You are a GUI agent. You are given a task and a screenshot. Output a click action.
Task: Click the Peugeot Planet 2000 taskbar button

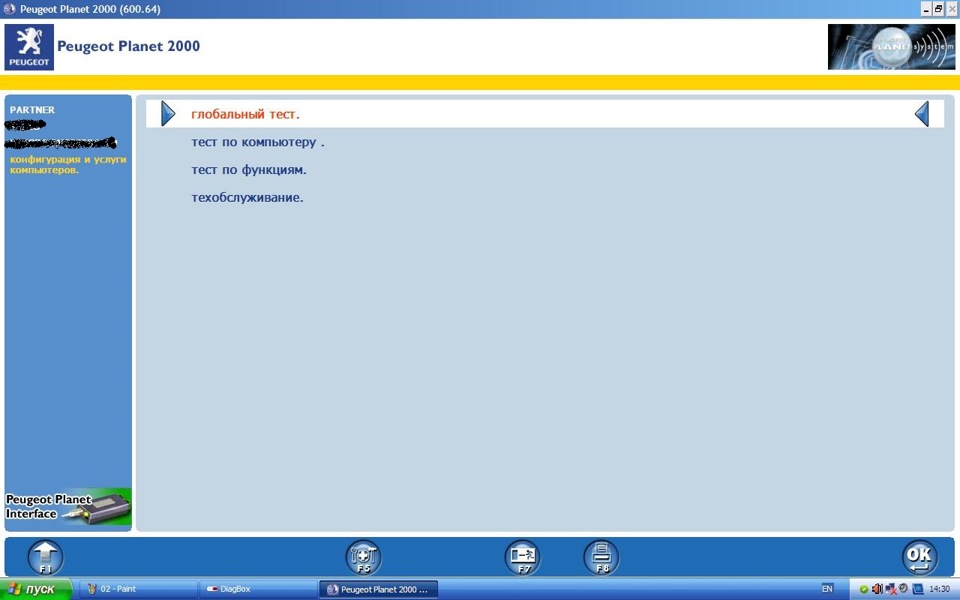point(378,589)
